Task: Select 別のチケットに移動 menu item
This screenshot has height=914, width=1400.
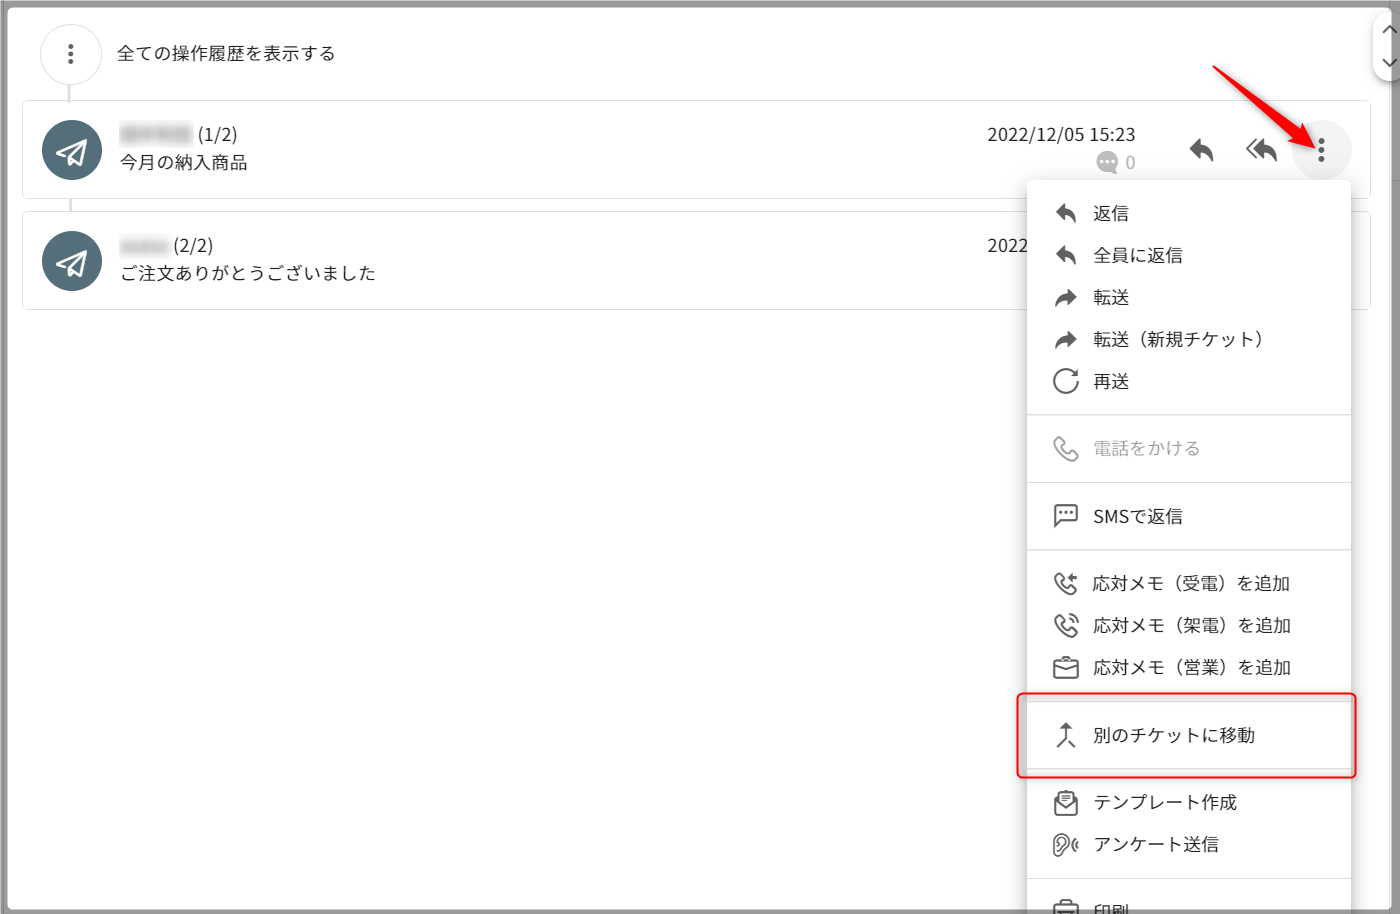Action: (1173, 735)
